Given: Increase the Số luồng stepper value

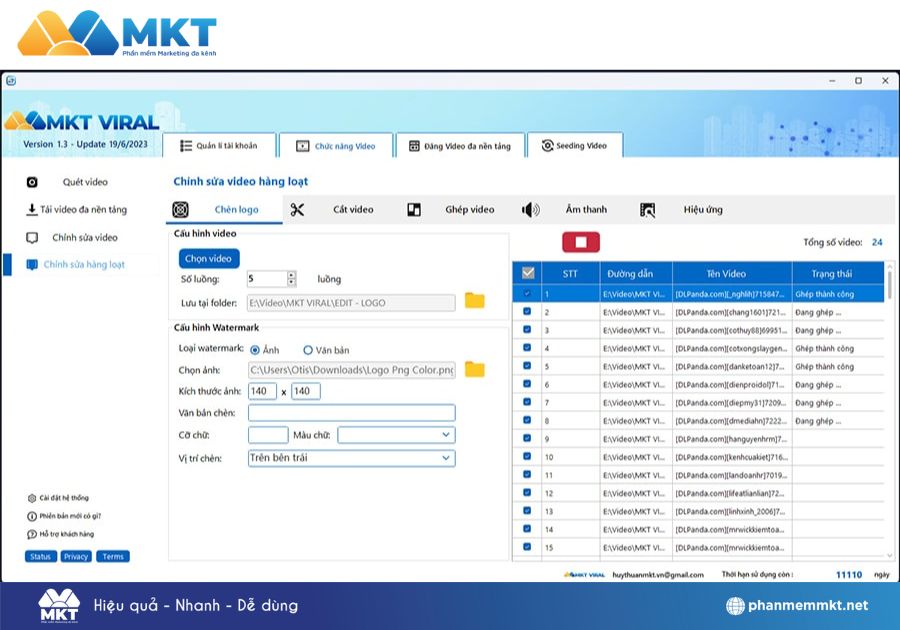Looking at the screenshot, I should [291, 275].
